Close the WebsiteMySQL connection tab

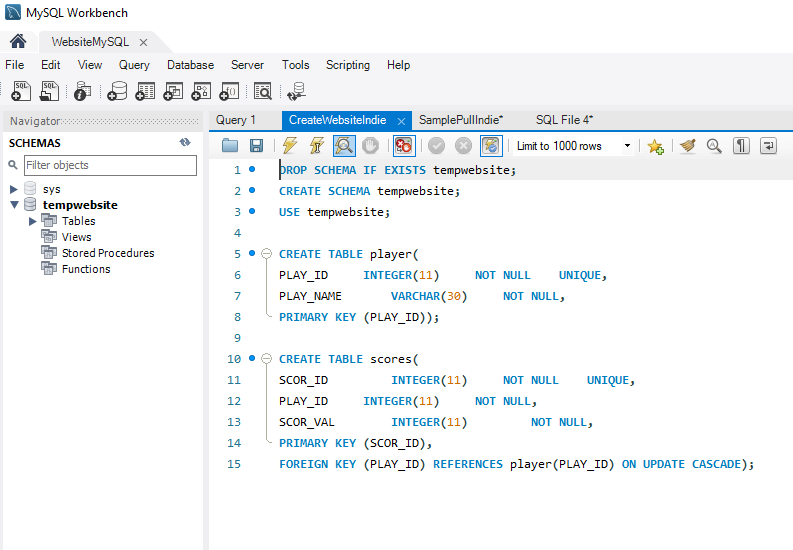pyautogui.click(x=143, y=42)
